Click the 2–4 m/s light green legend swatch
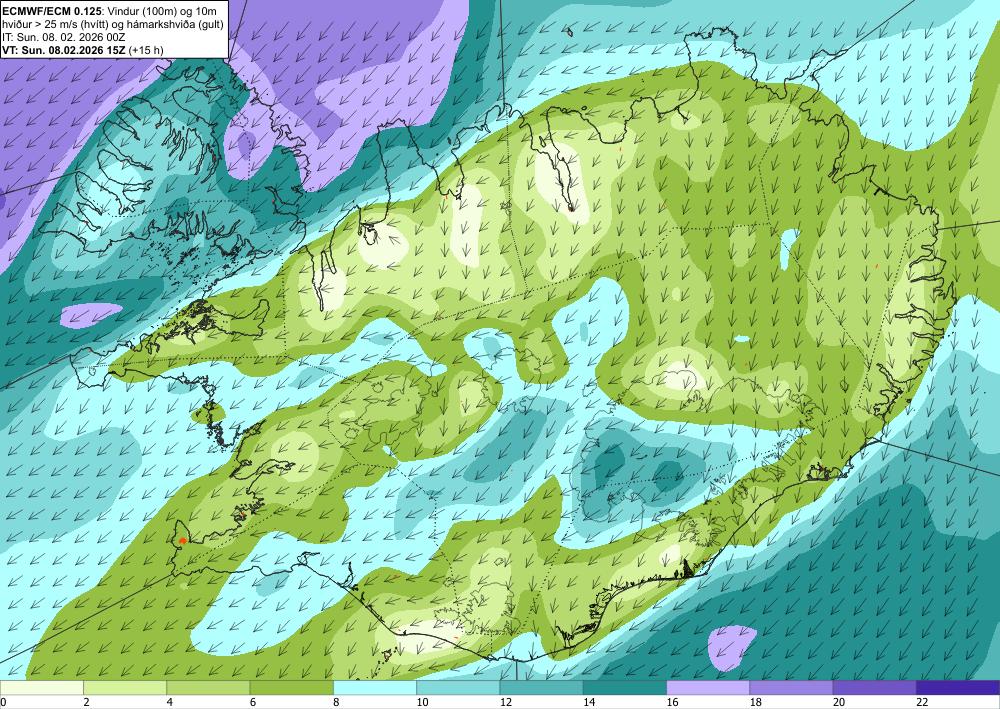The image size is (1000, 709). (x=125, y=687)
